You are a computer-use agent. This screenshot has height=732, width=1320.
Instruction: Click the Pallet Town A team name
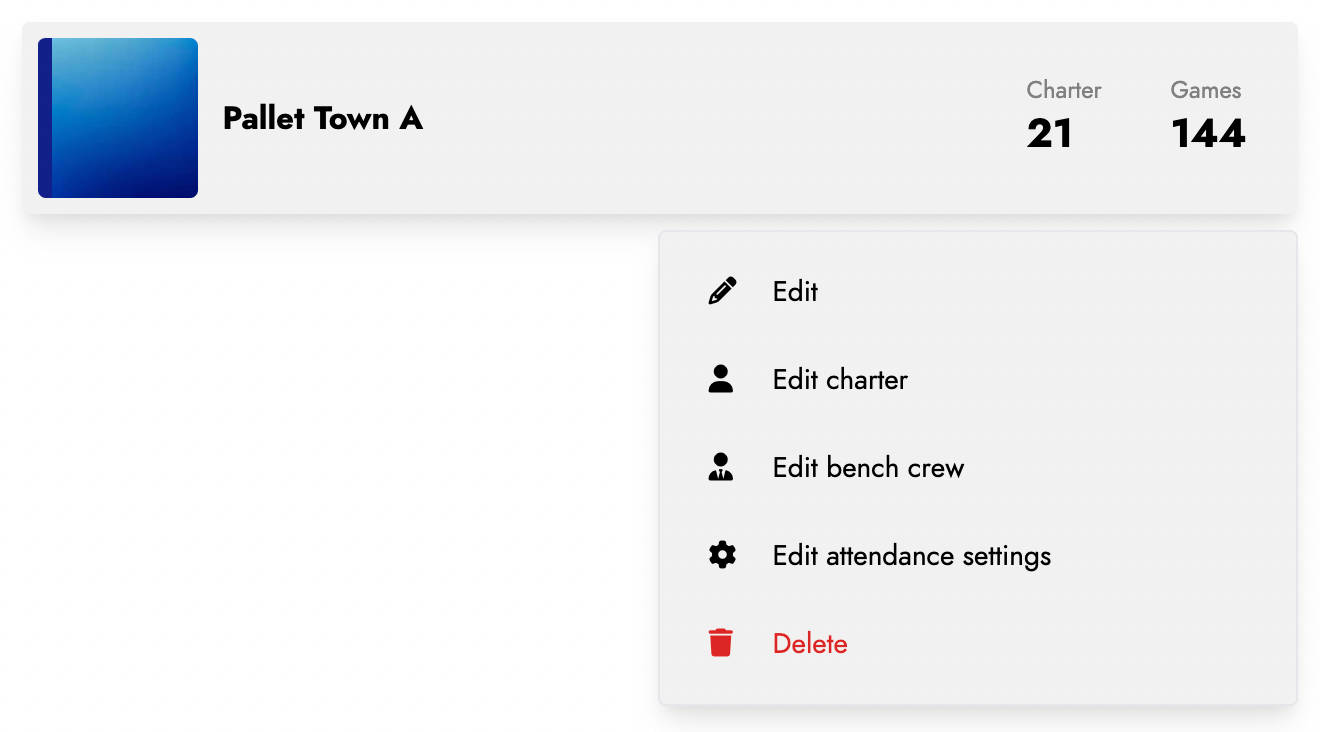(323, 118)
